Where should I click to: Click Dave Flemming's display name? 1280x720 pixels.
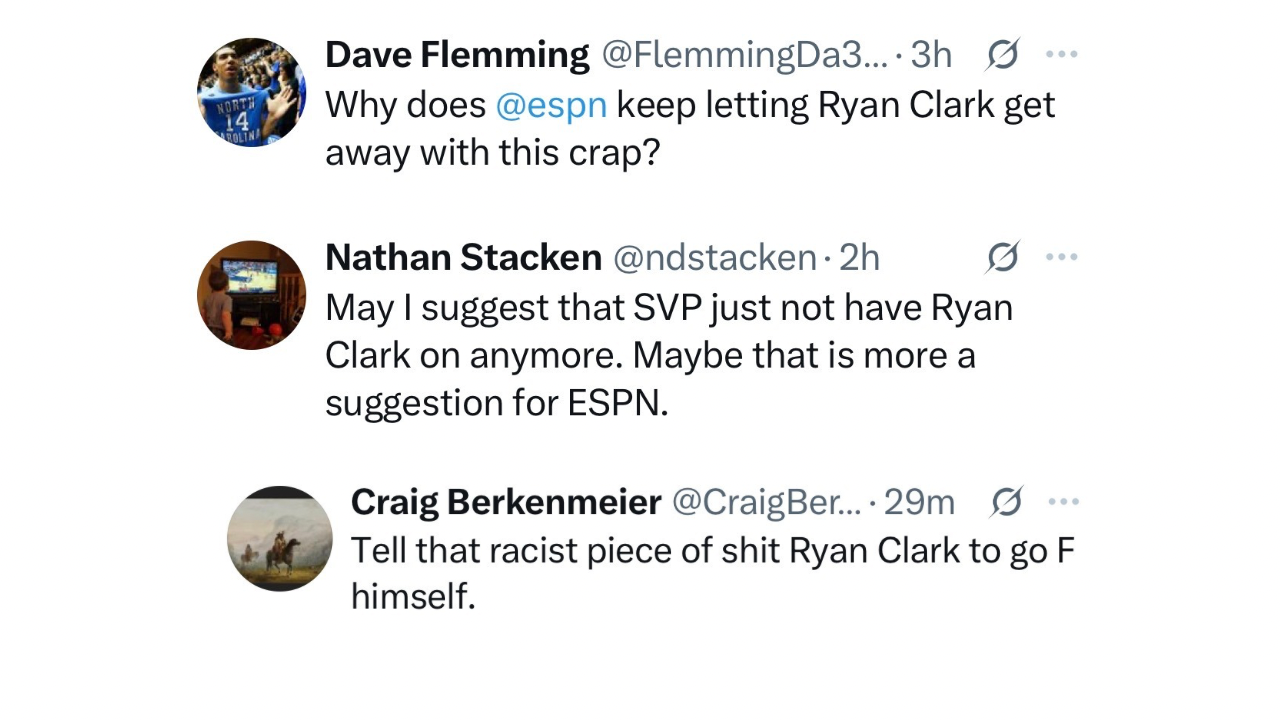pyautogui.click(x=456, y=54)
